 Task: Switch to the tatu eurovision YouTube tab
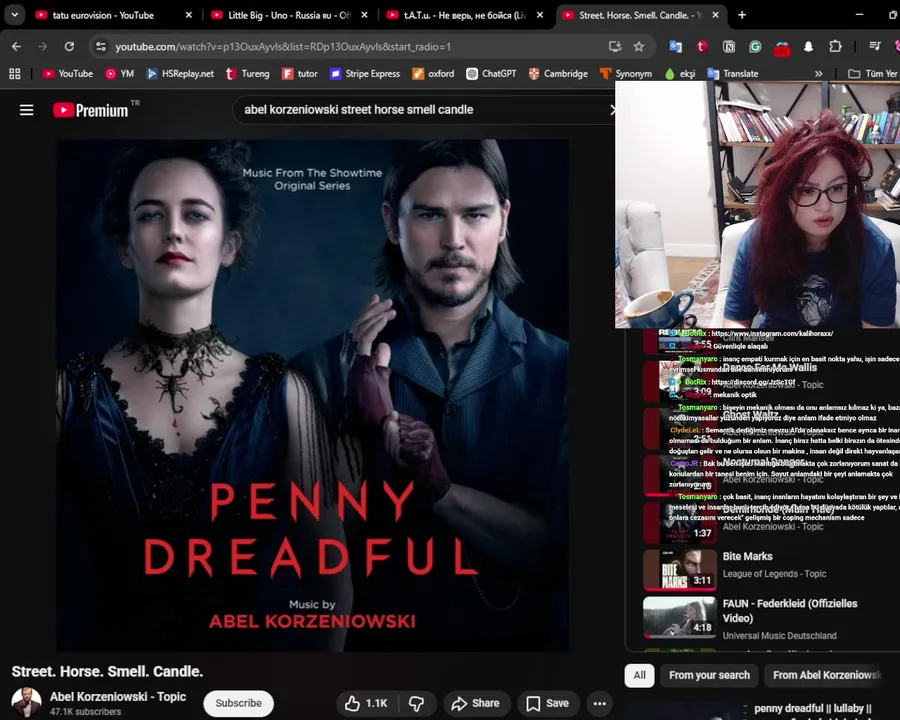[x=103, y=16]
